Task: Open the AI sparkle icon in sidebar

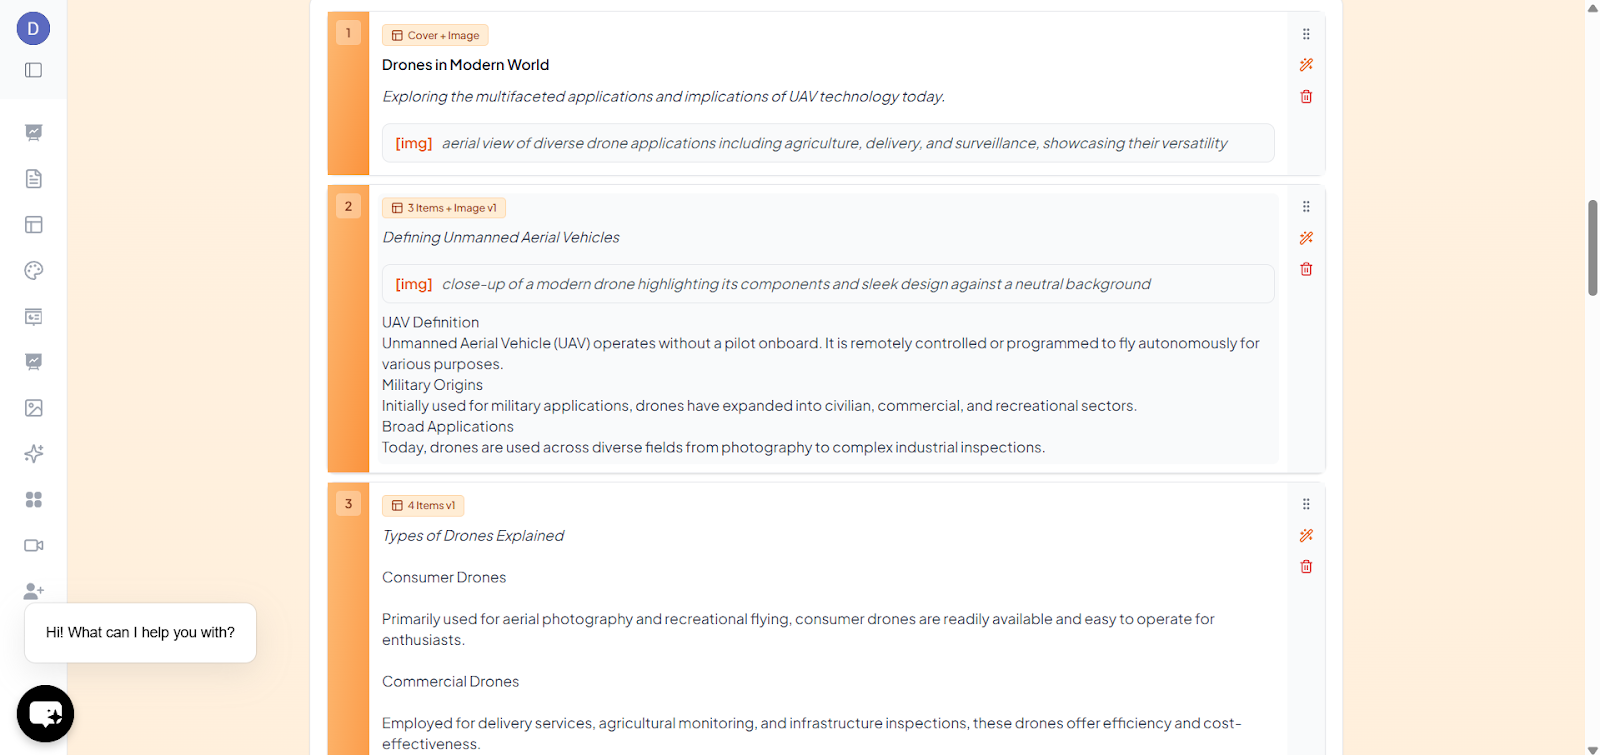Action: click(x=33, y=454)
